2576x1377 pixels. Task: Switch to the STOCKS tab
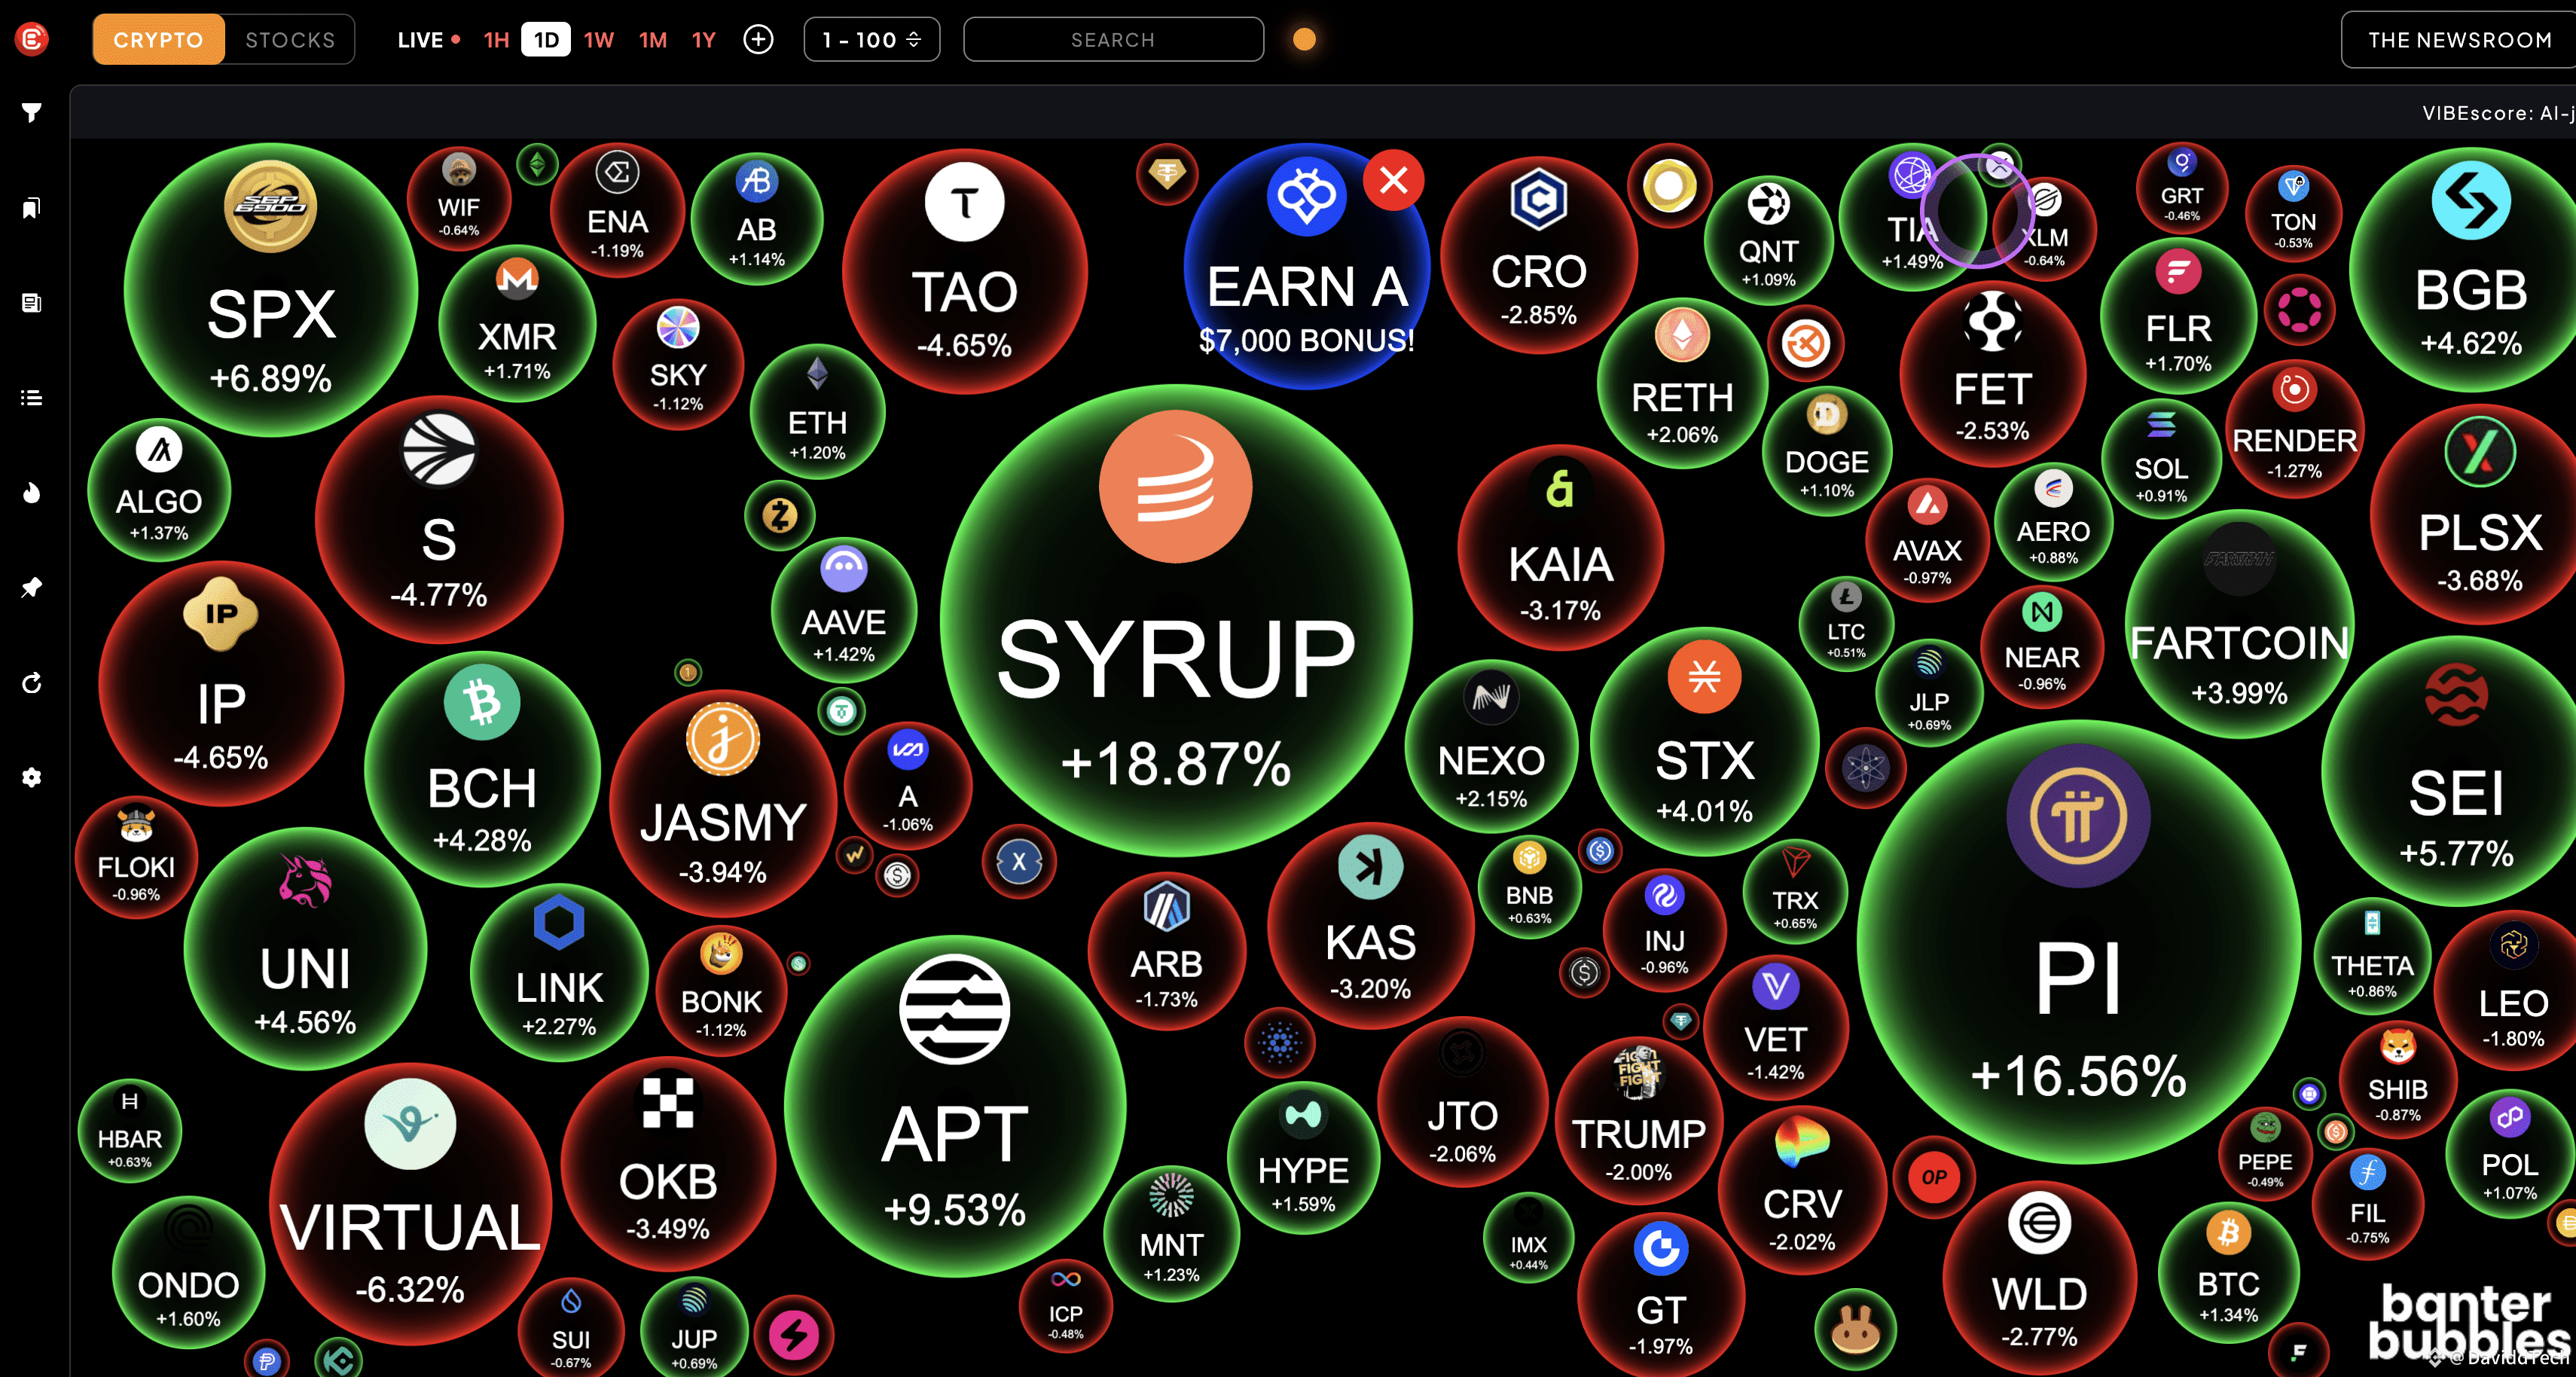(290, 40)
